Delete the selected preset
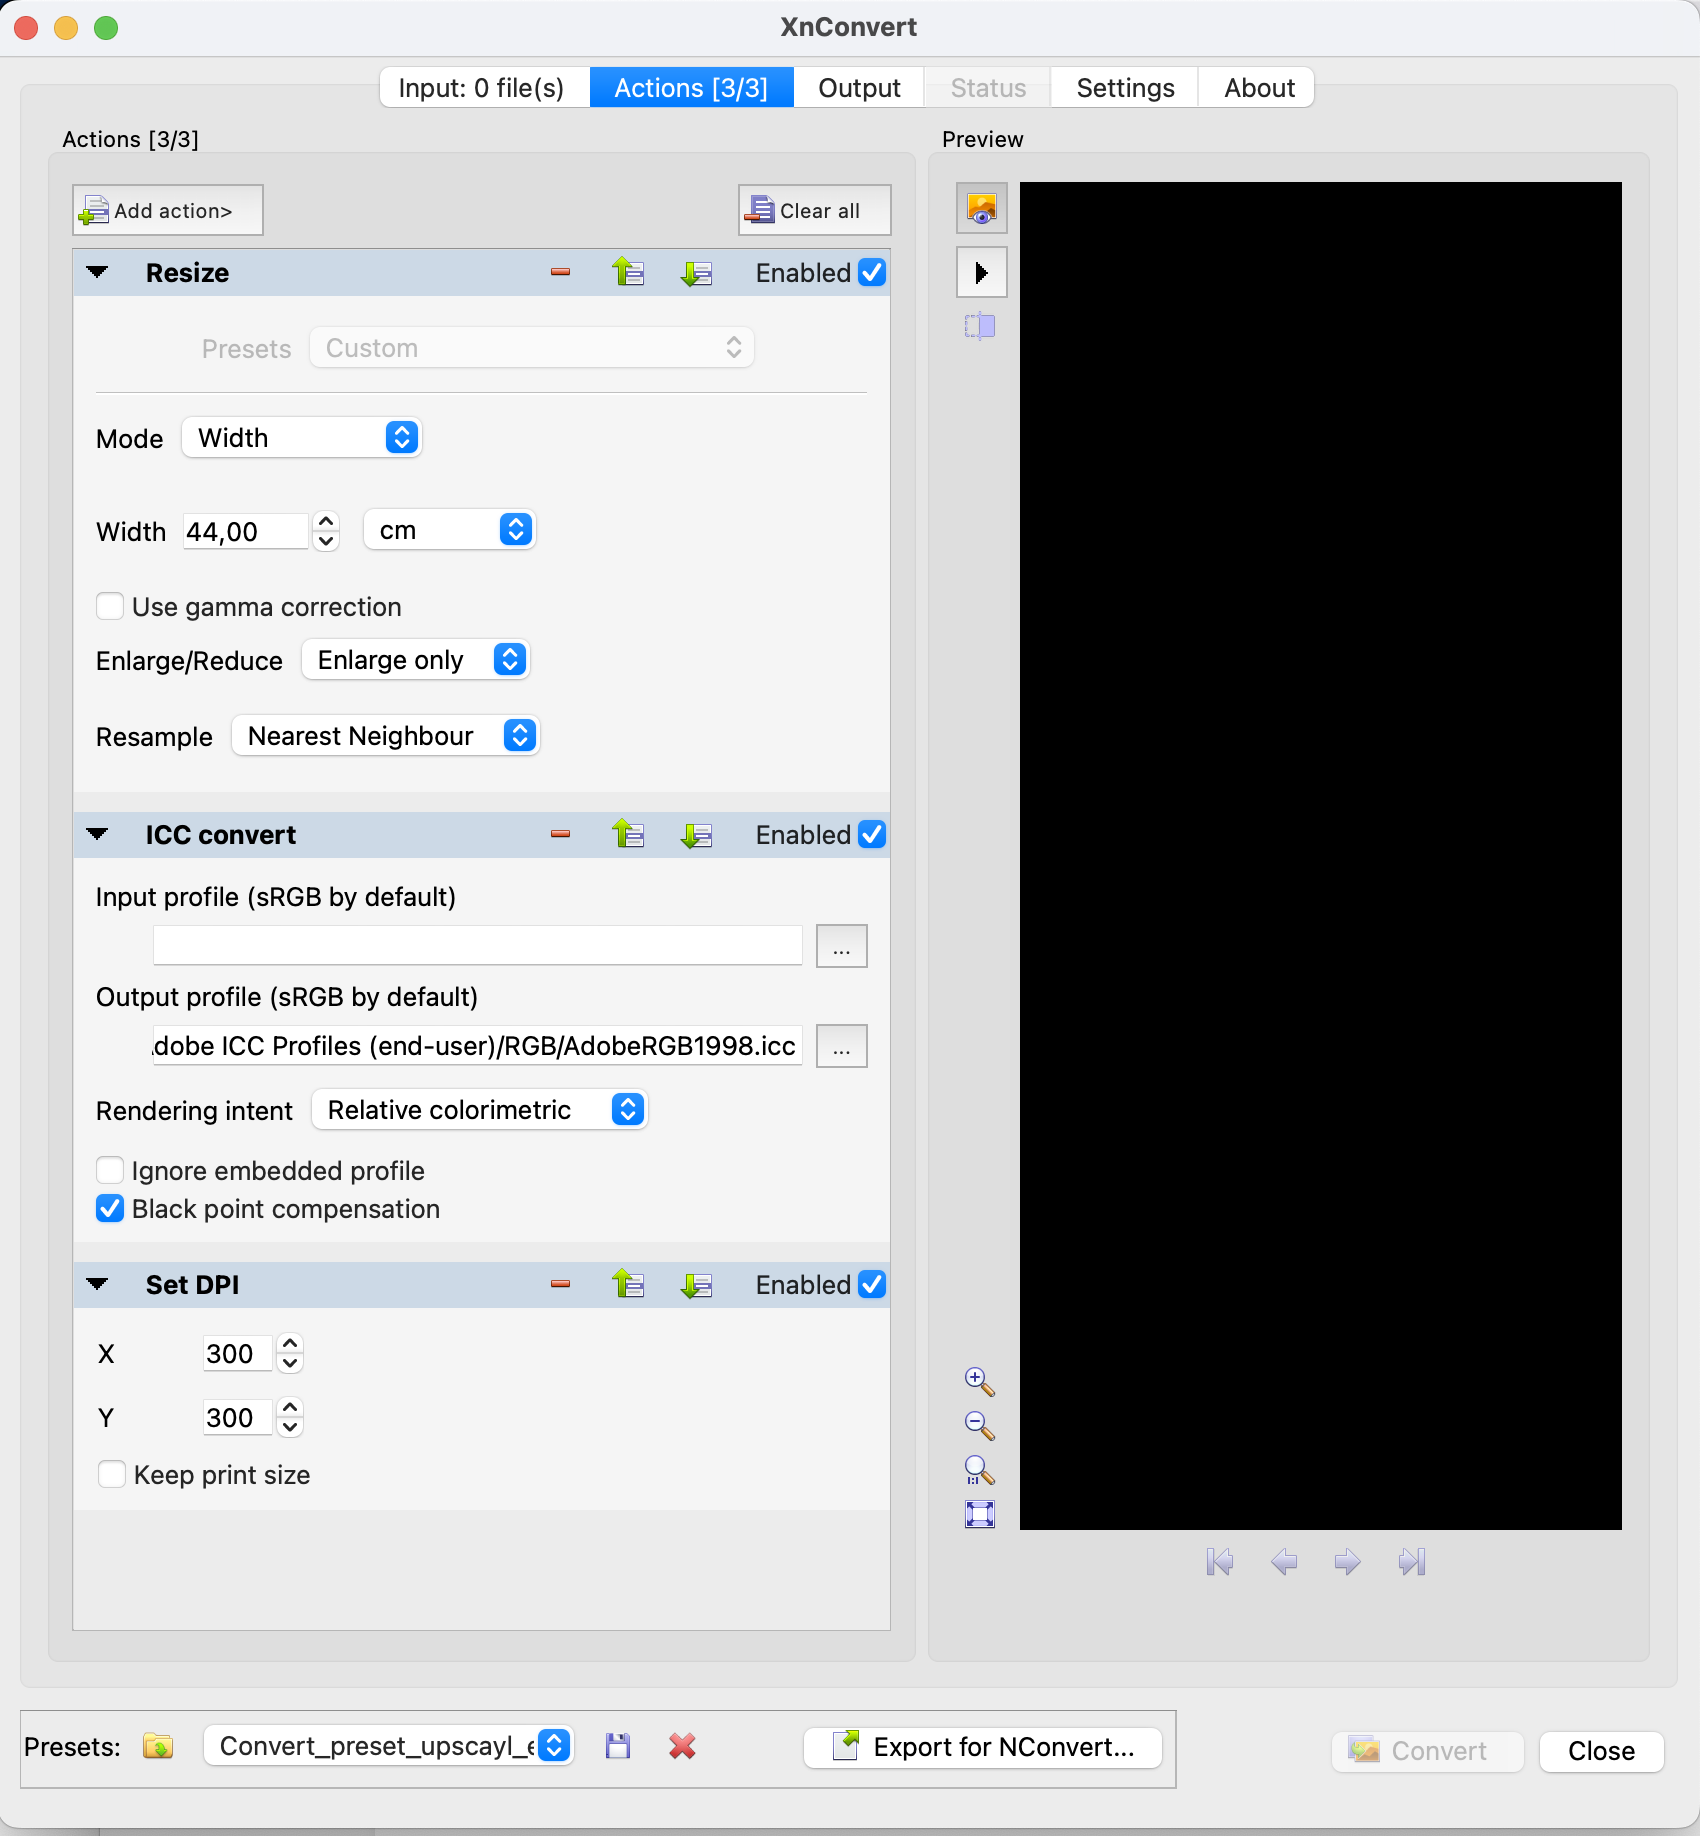The width and height of the screenshot is (1700, 1836). 682,1746
